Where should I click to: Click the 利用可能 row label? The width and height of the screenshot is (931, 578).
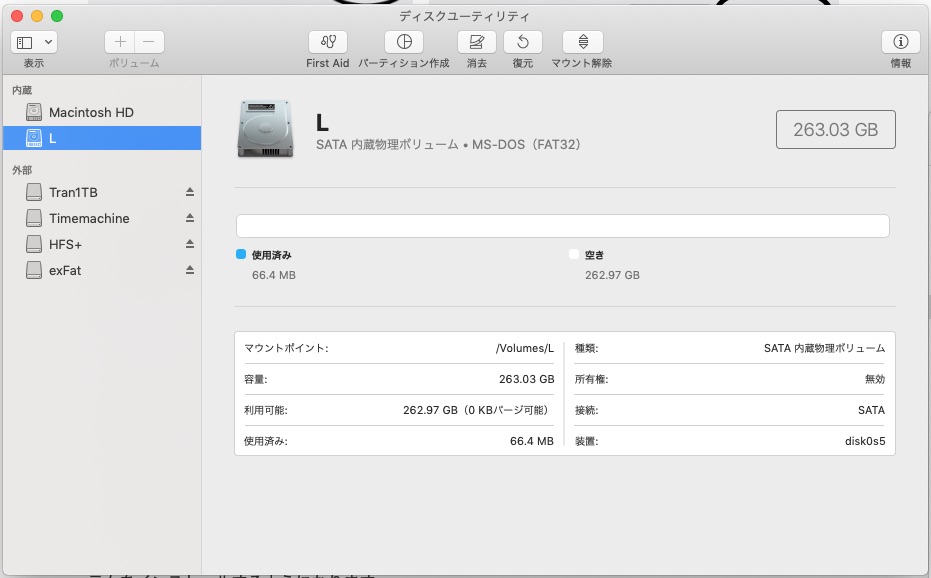click(265, 410)
